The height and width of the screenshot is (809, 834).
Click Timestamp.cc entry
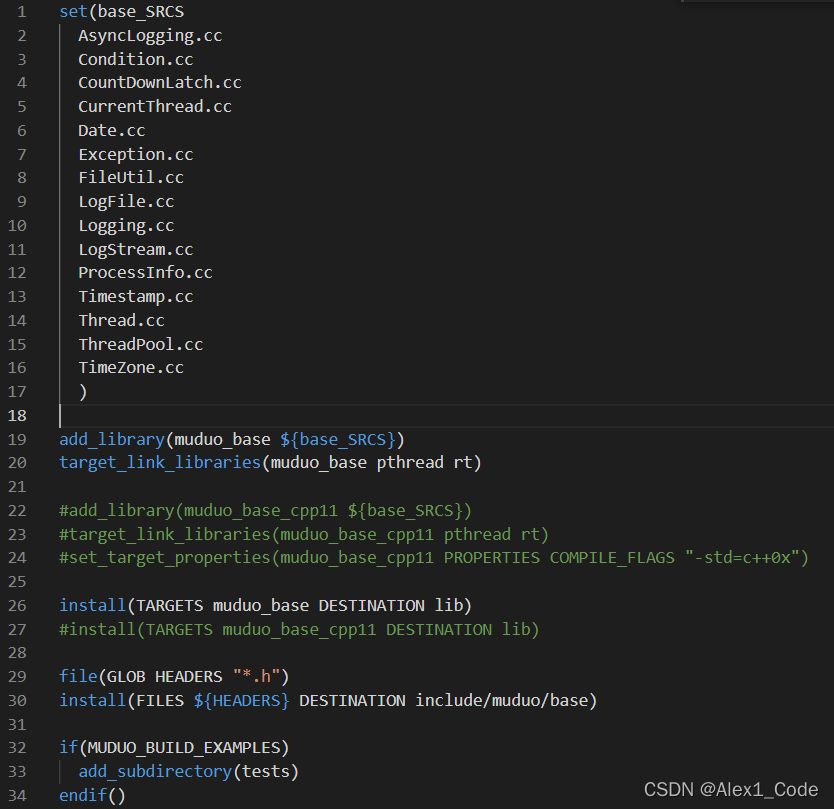coord(136,297)
